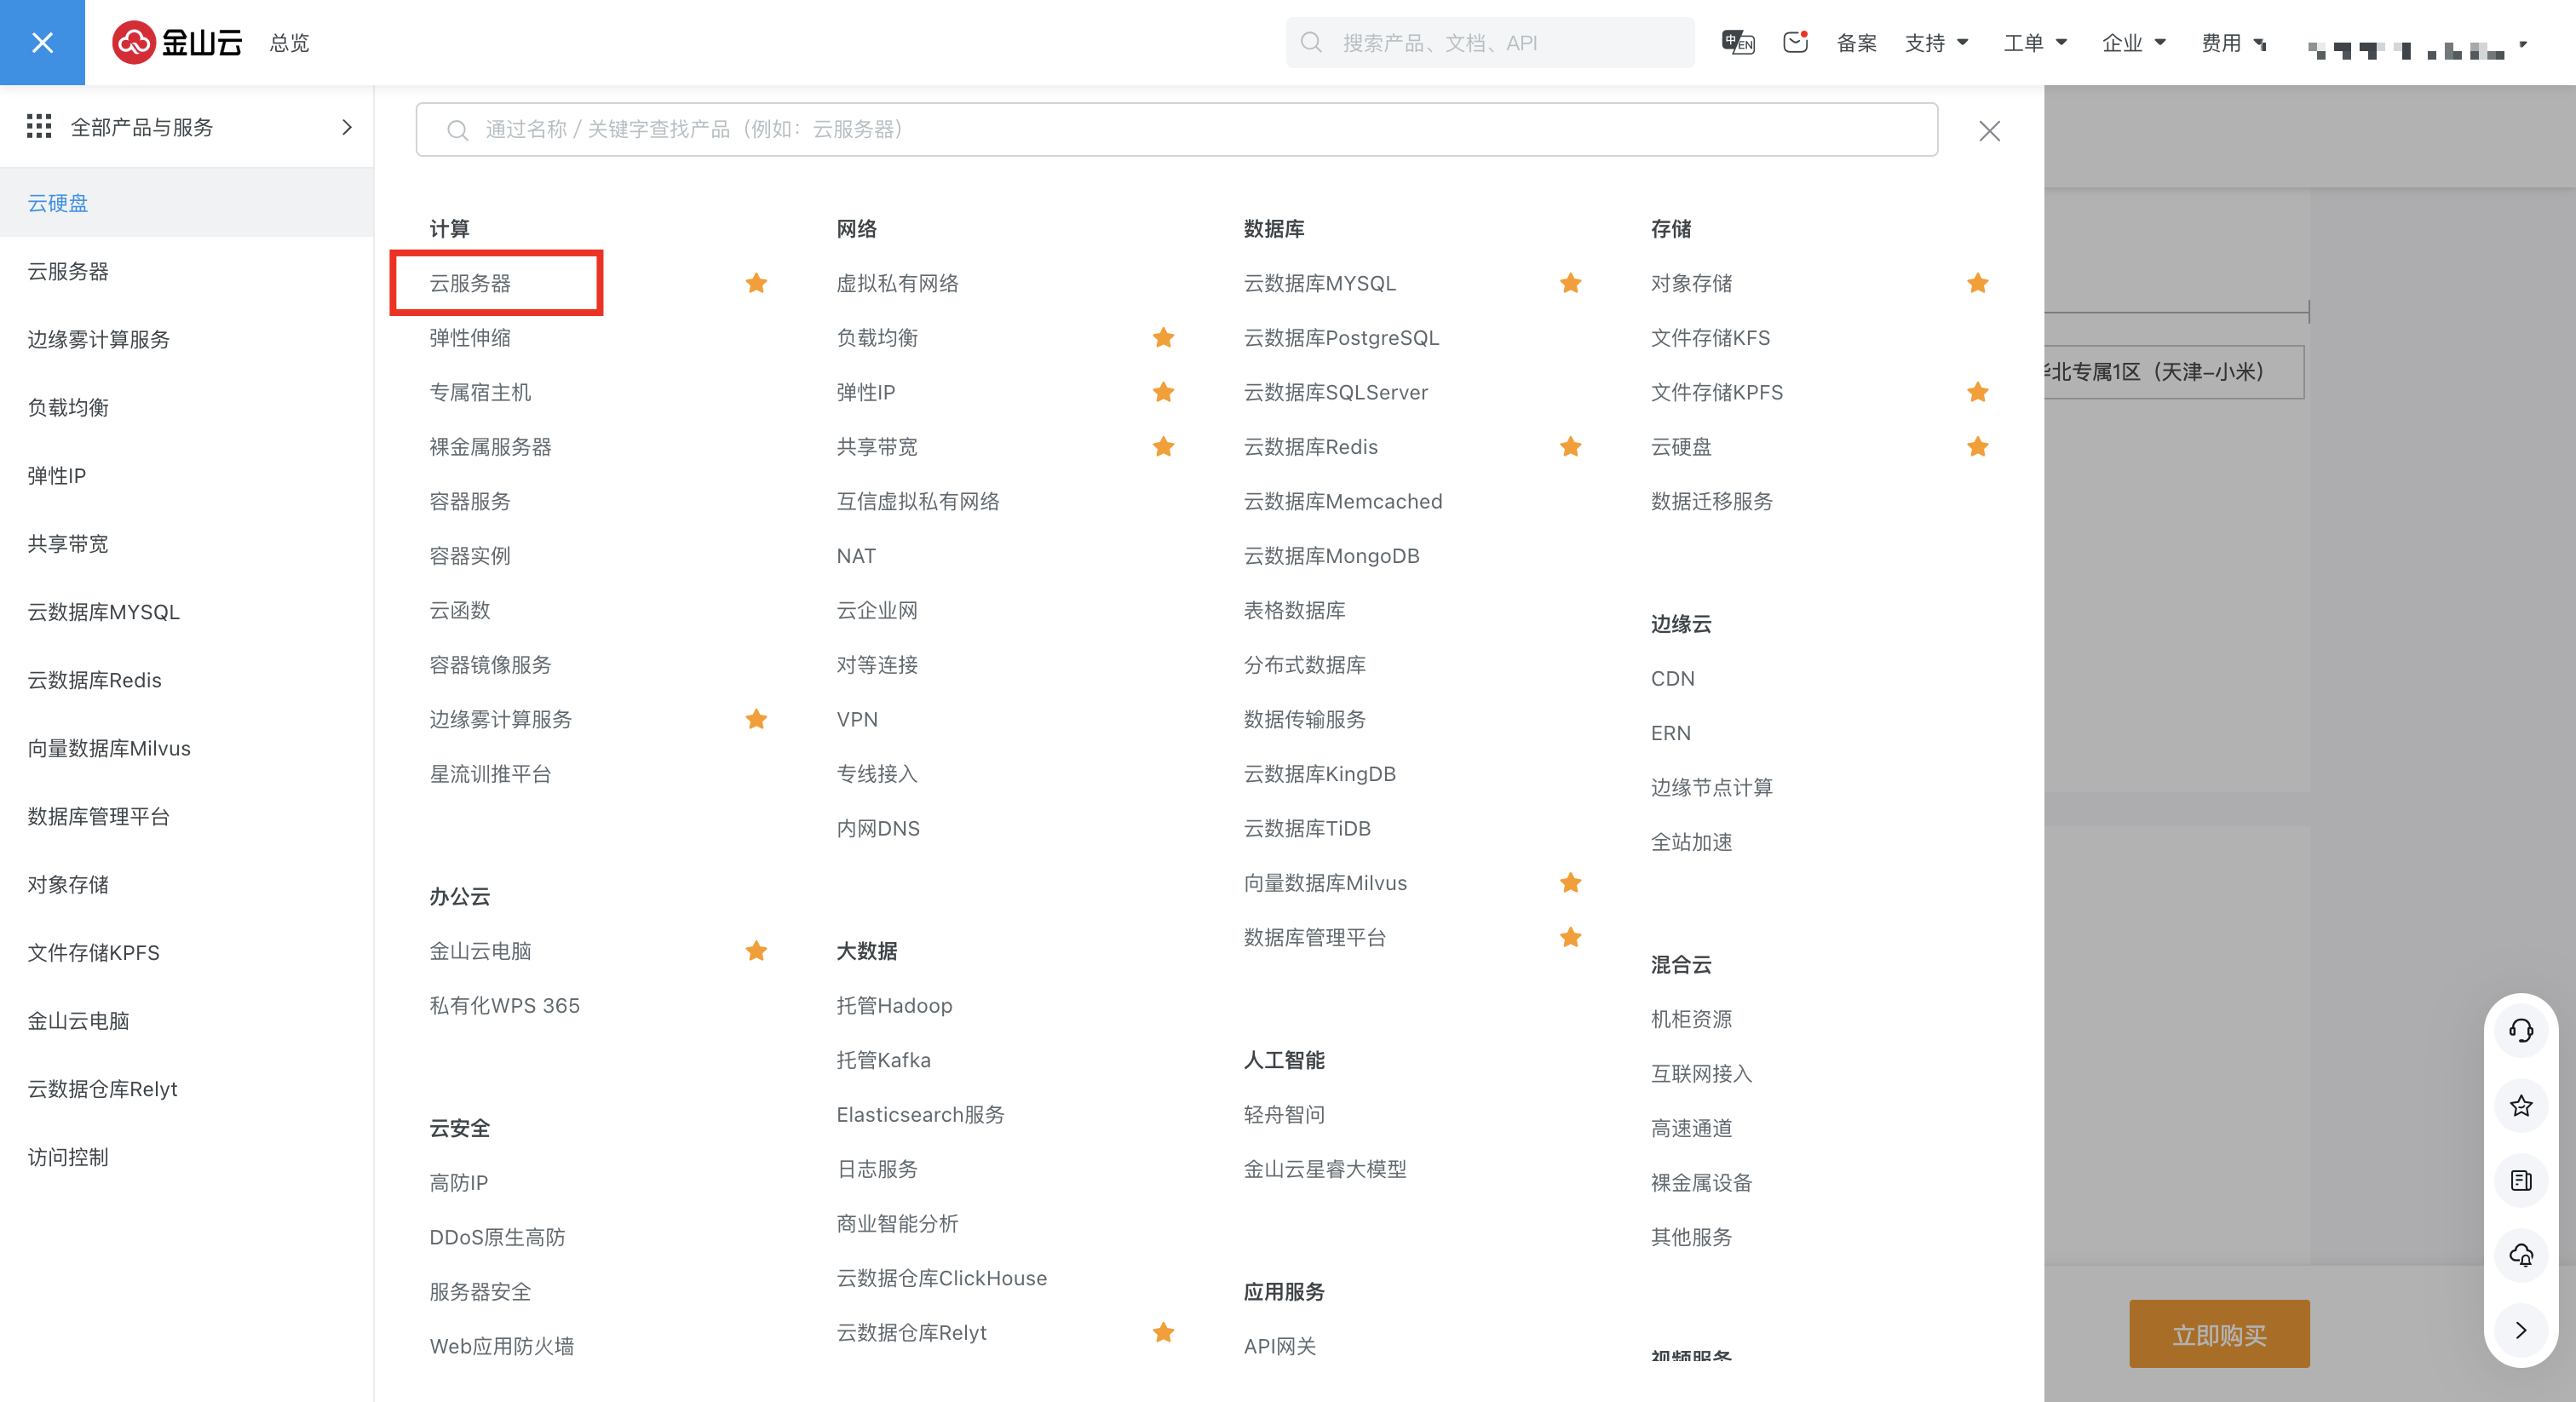Open the document icon in floating toolbar
Screen dimensions: 2576x1402
2520,1180
